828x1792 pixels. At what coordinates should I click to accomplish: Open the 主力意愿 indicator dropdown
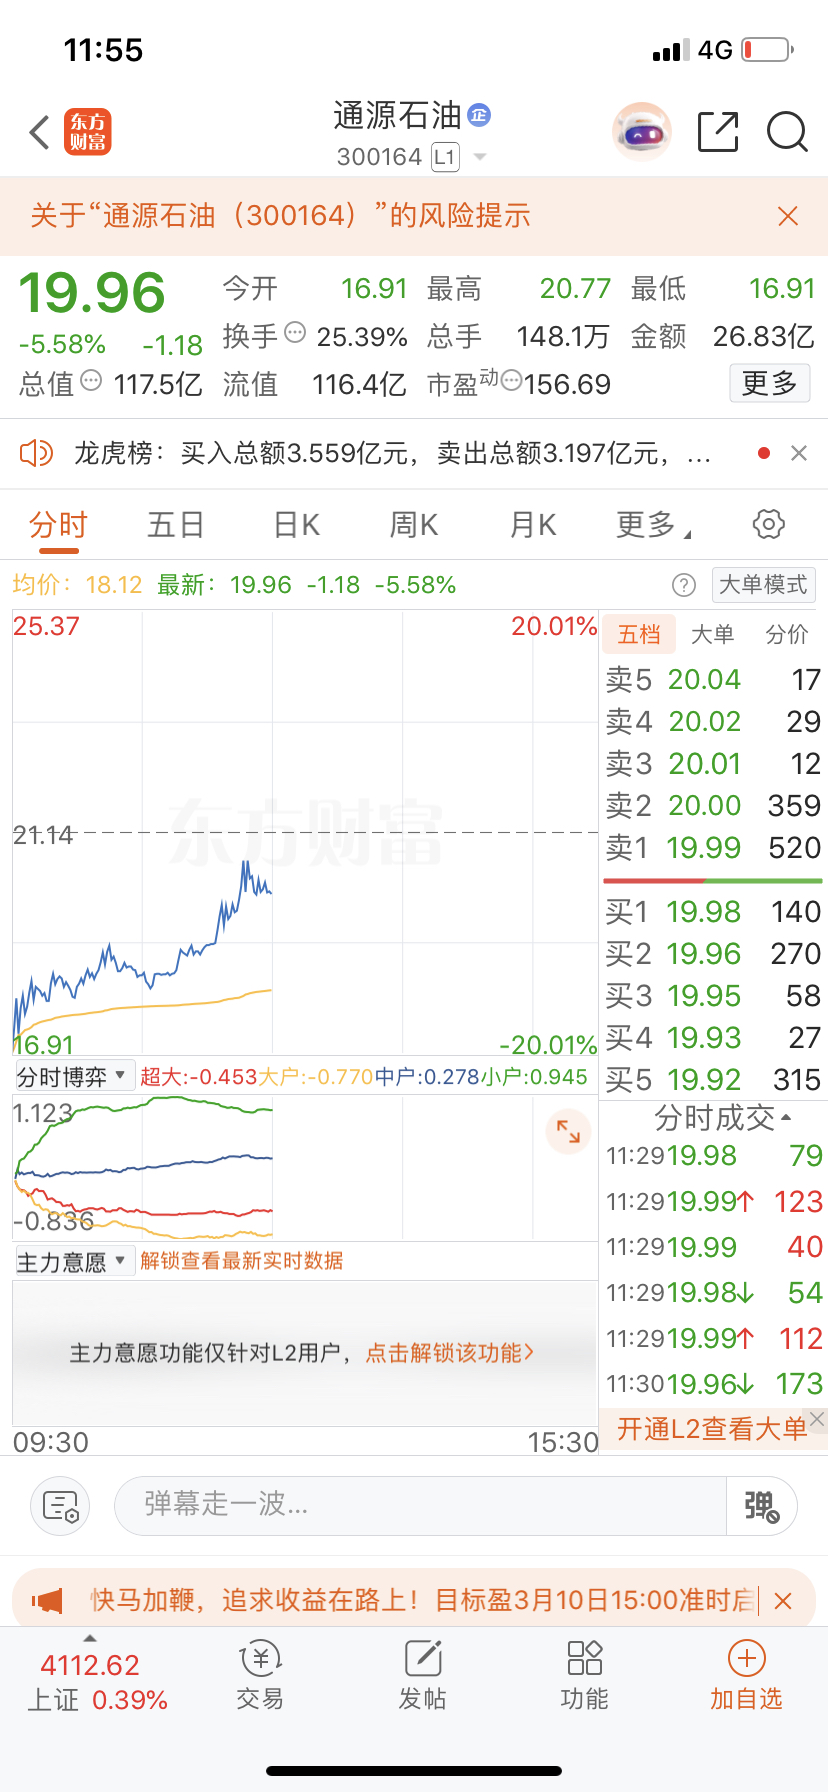coord(72,1261)
